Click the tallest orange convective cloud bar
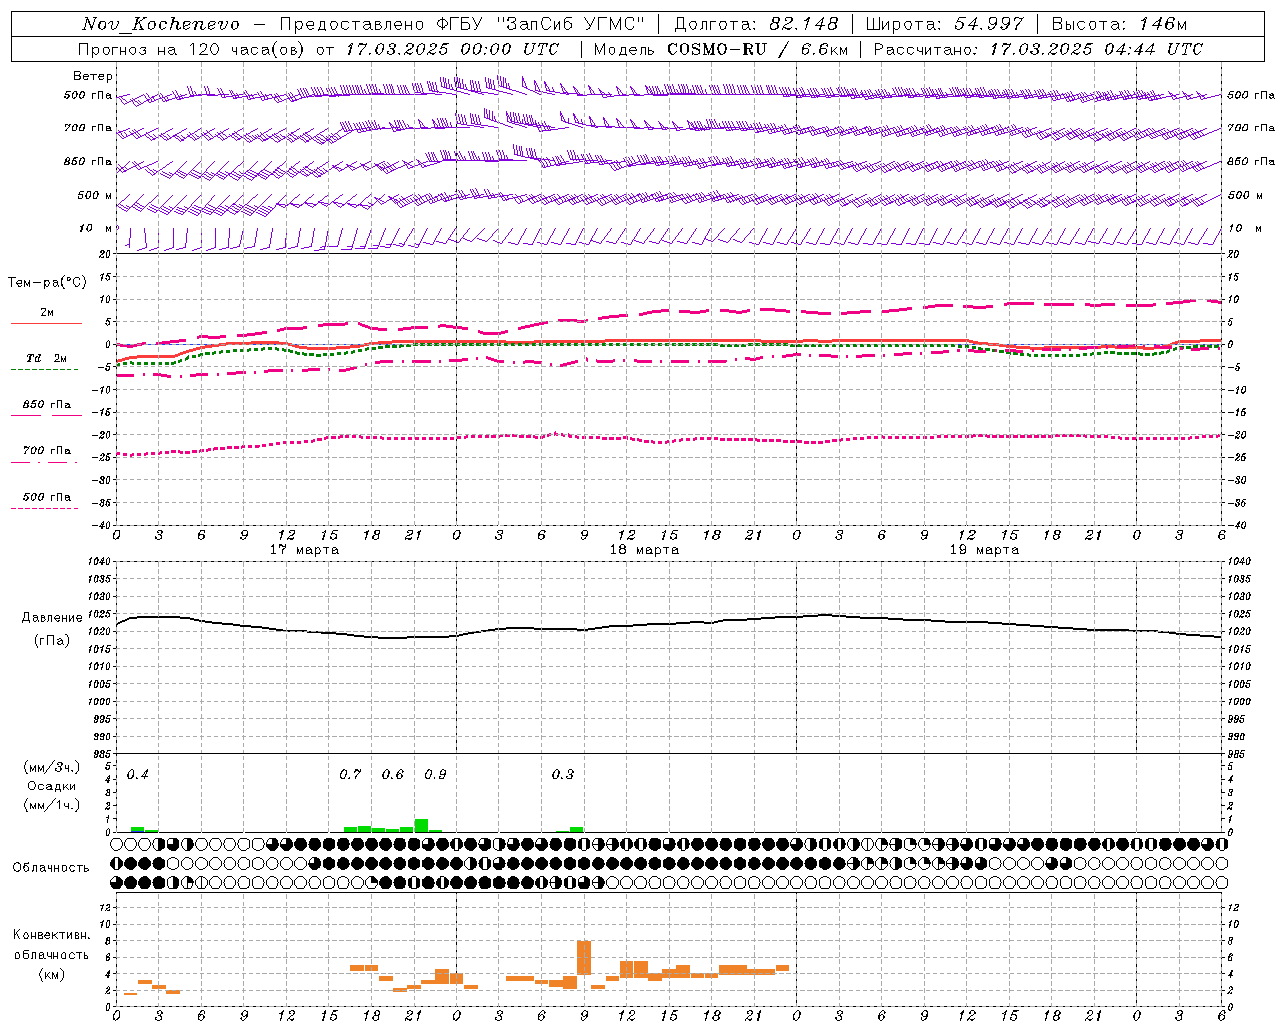1280x1024 pixels. click(x=584, y=958)
